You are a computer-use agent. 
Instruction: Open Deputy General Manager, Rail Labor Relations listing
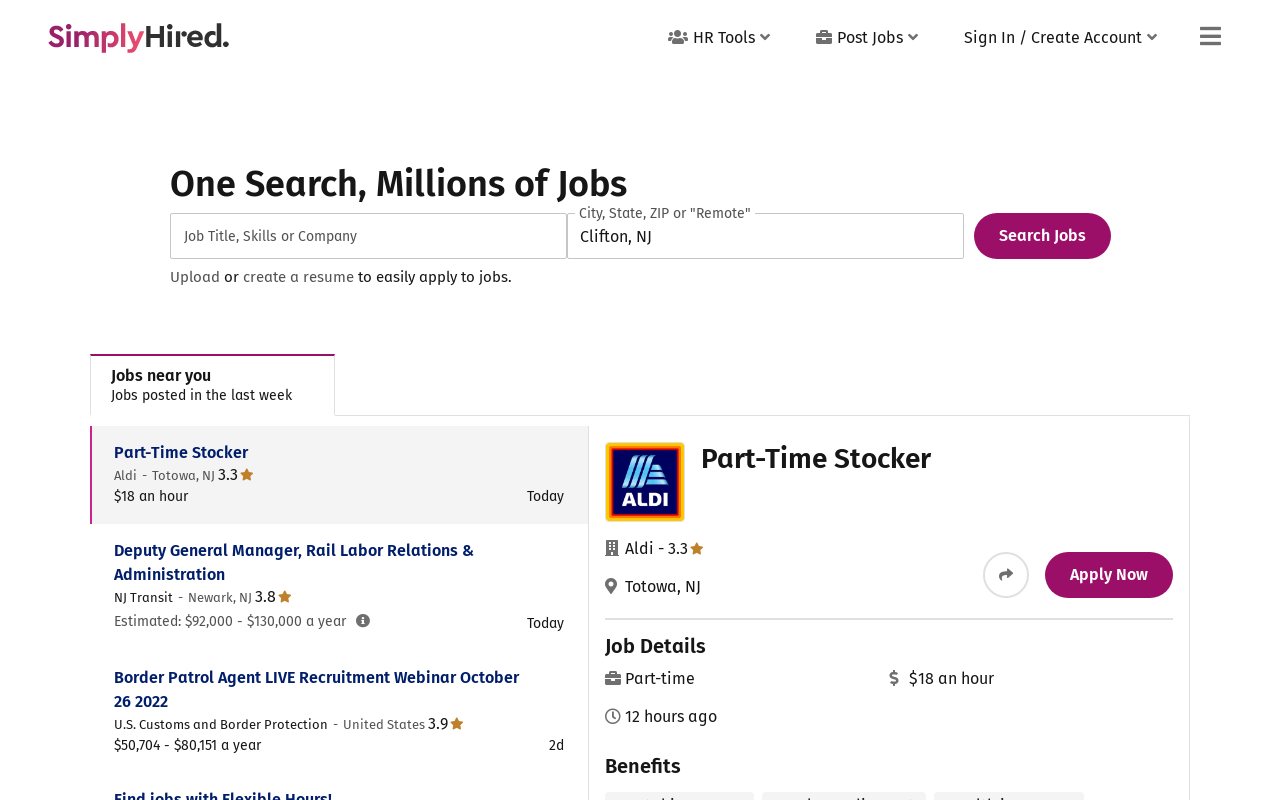point(294,562)
